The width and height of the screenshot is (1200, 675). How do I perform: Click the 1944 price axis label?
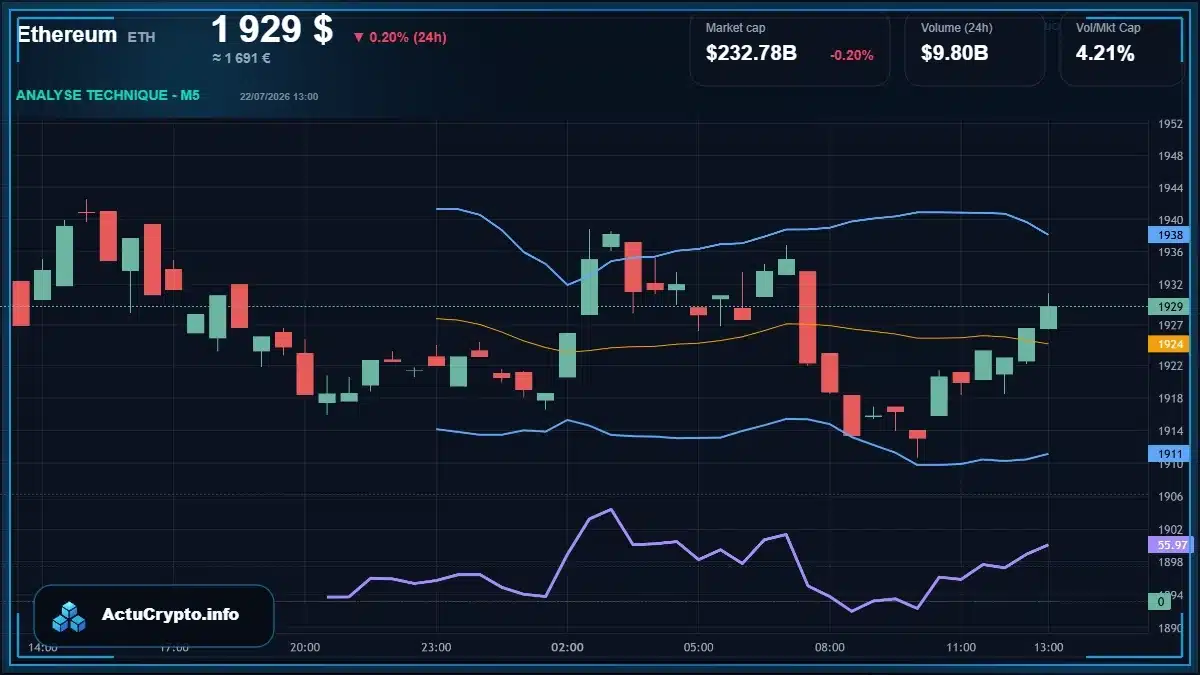tap(1170, 188)
